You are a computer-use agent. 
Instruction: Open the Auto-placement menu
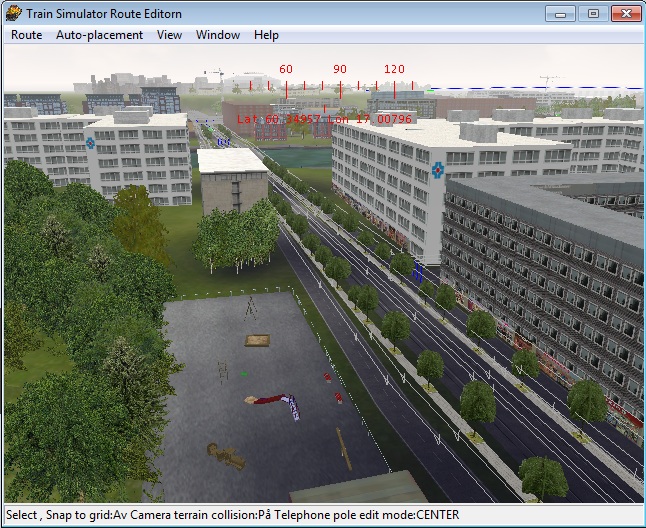(99, 35)
